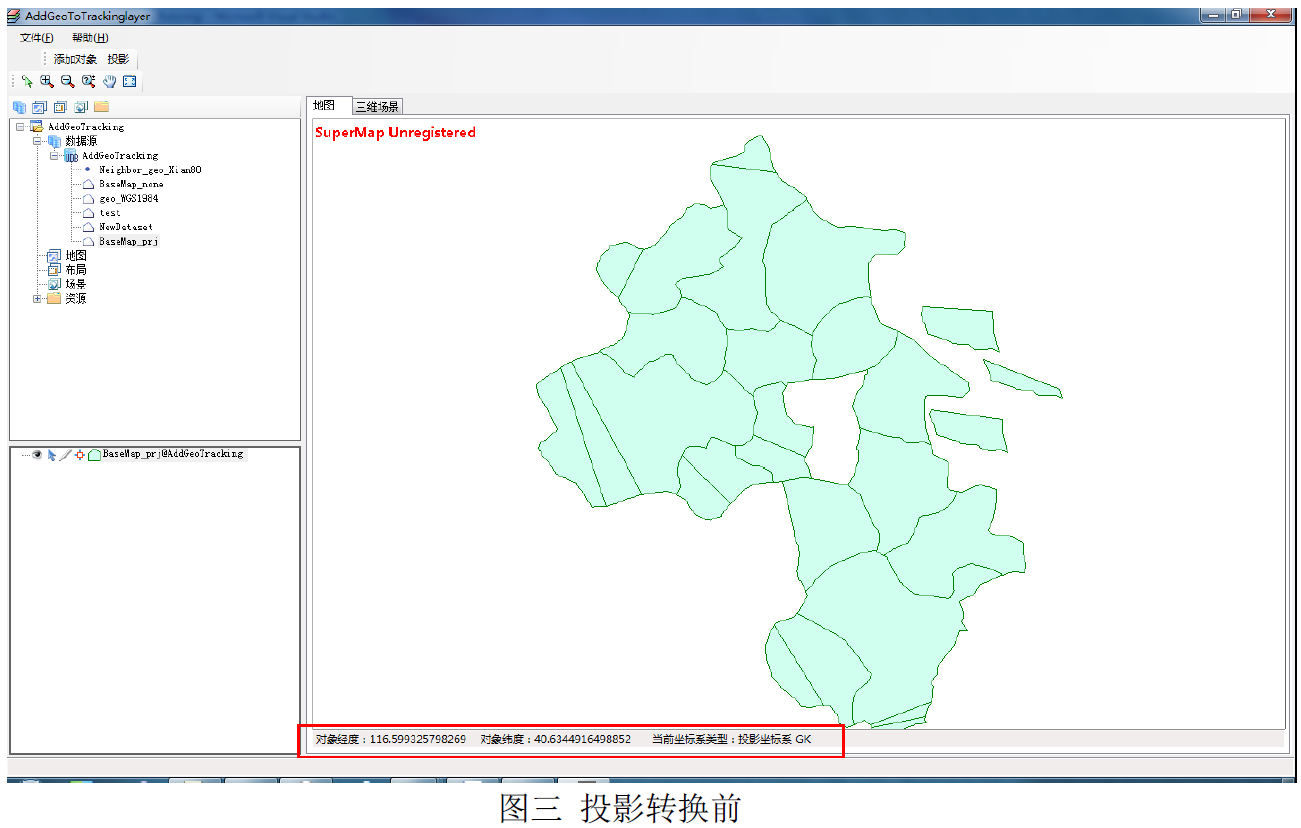Toggle snapping crosshair on BaseMap_prj layer
Viewport: 1301px width, 828px height.
[80, 454]
